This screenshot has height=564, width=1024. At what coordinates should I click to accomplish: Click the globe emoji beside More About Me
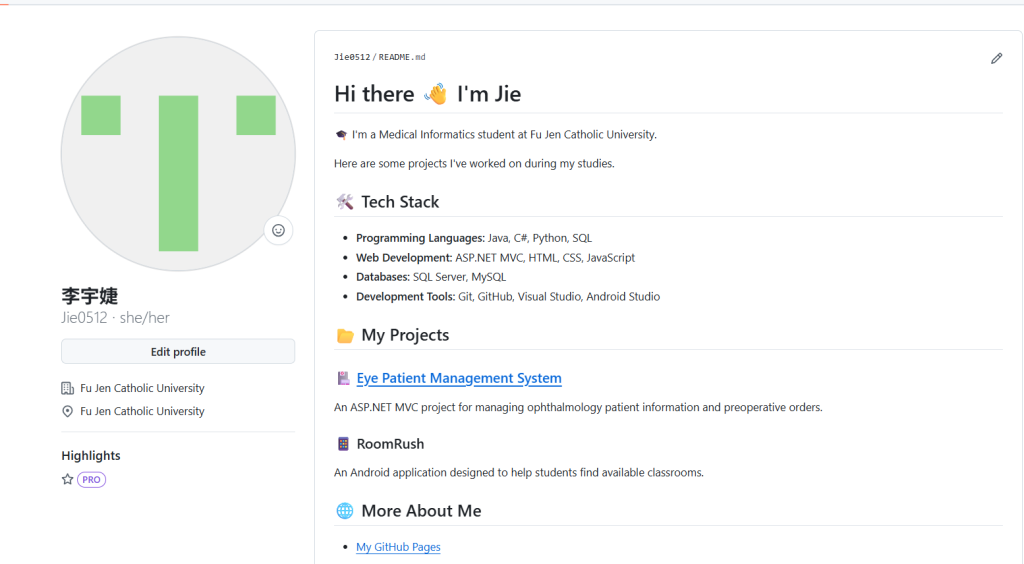pyautogui.click(x=345, y=511)
